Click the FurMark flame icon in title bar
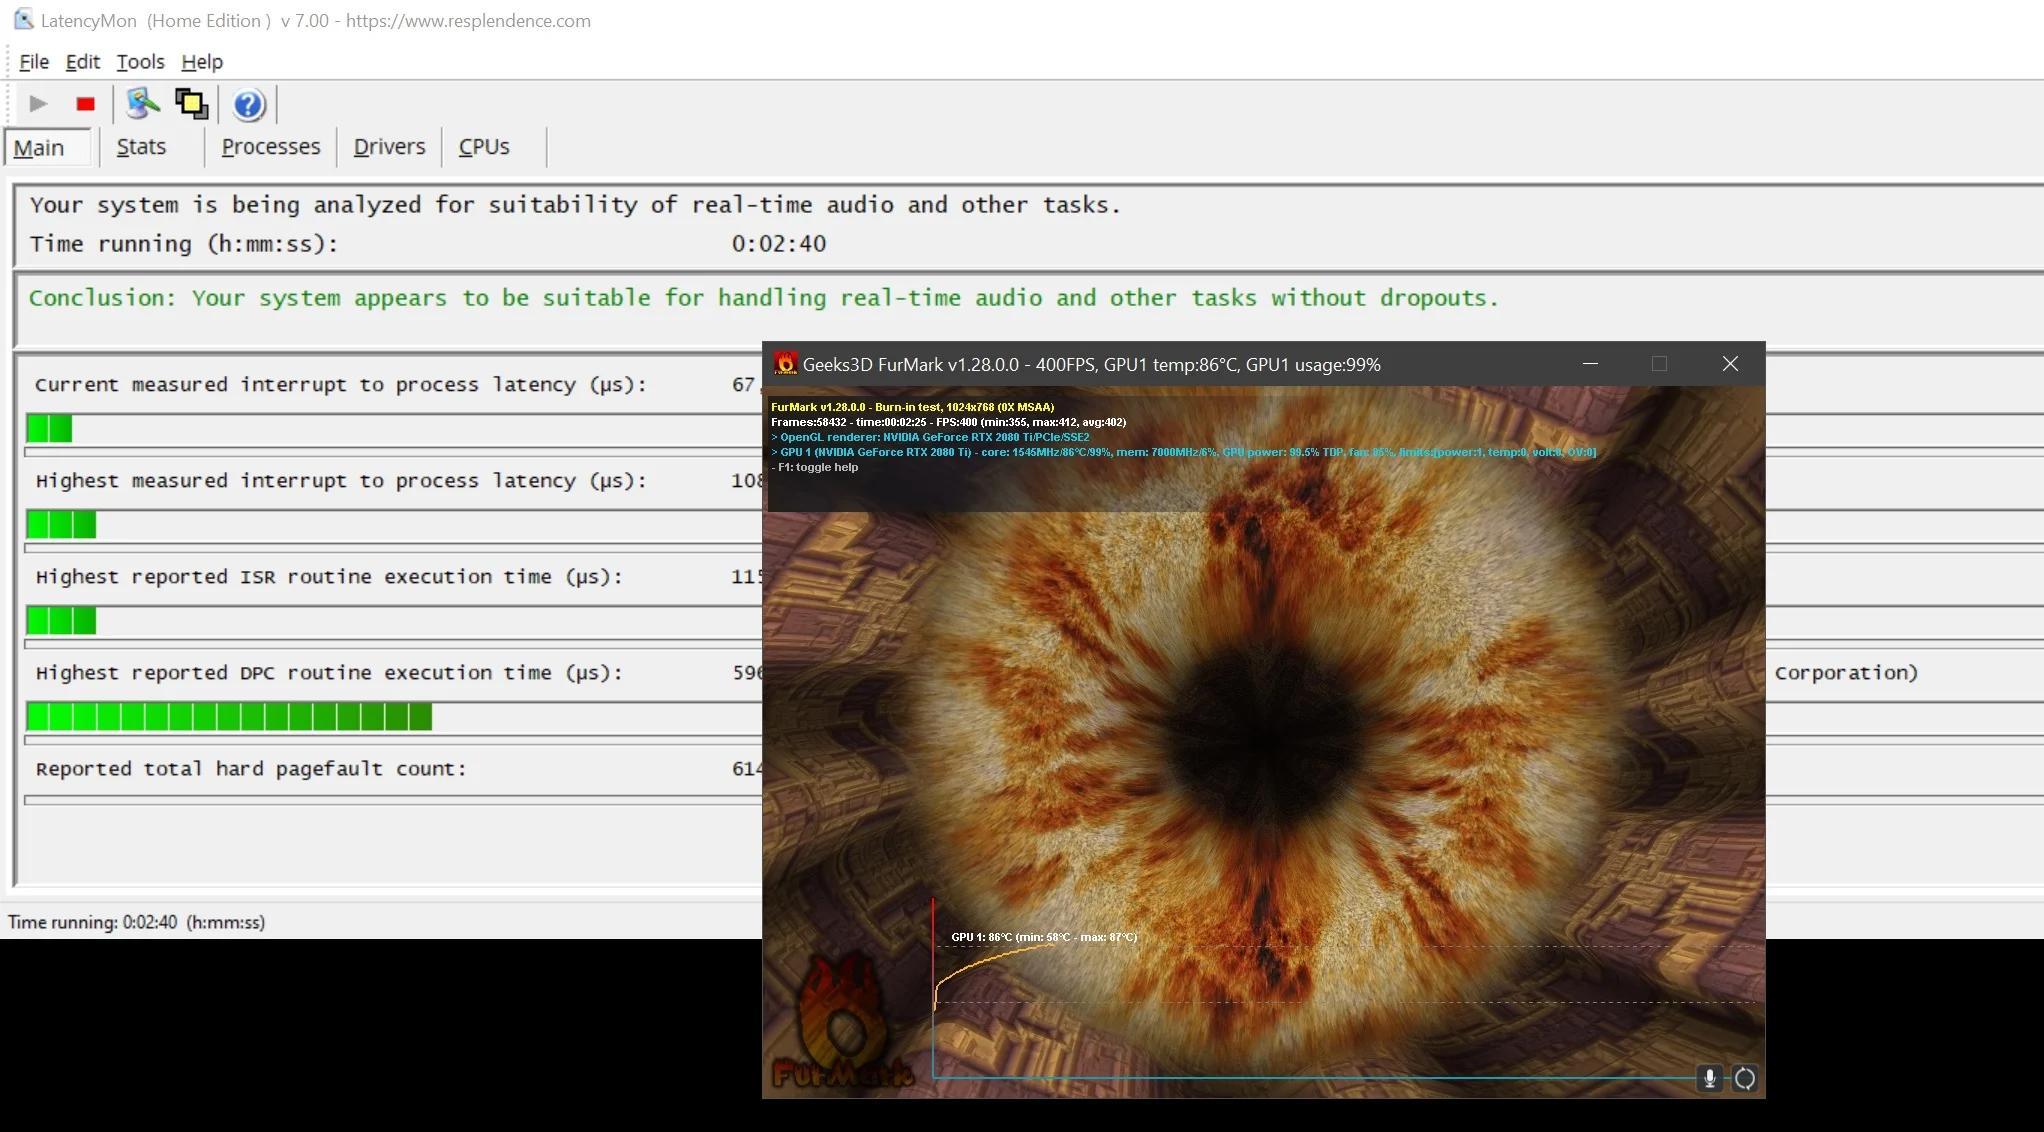 [x=785, y=364]
